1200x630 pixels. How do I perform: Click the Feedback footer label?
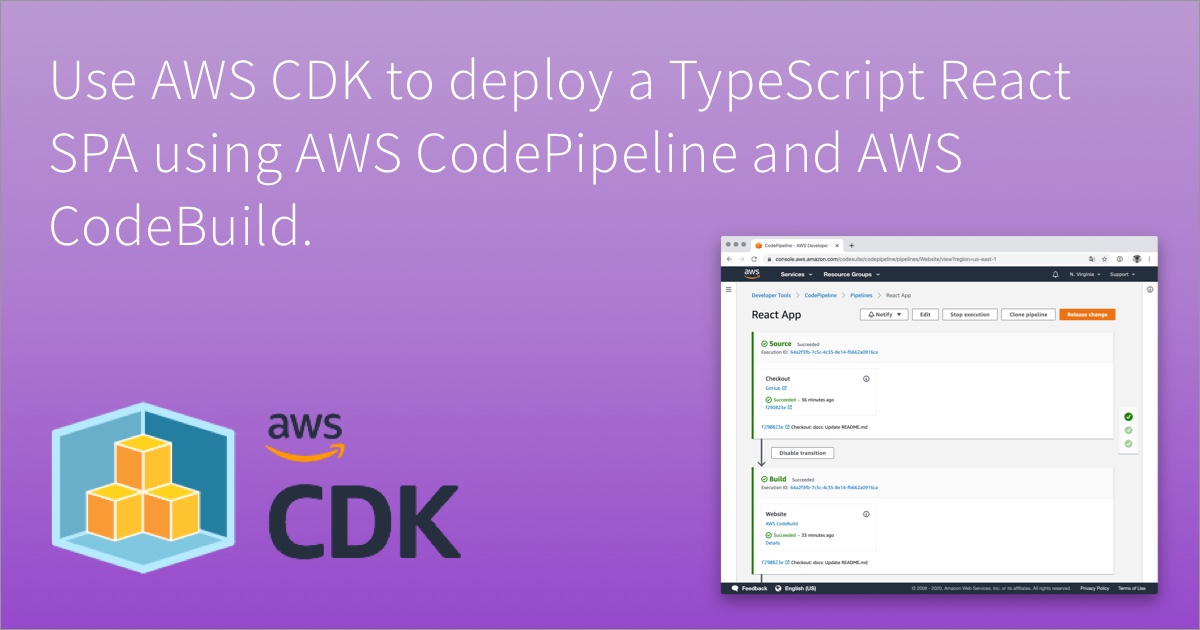(x=755, y=588)
